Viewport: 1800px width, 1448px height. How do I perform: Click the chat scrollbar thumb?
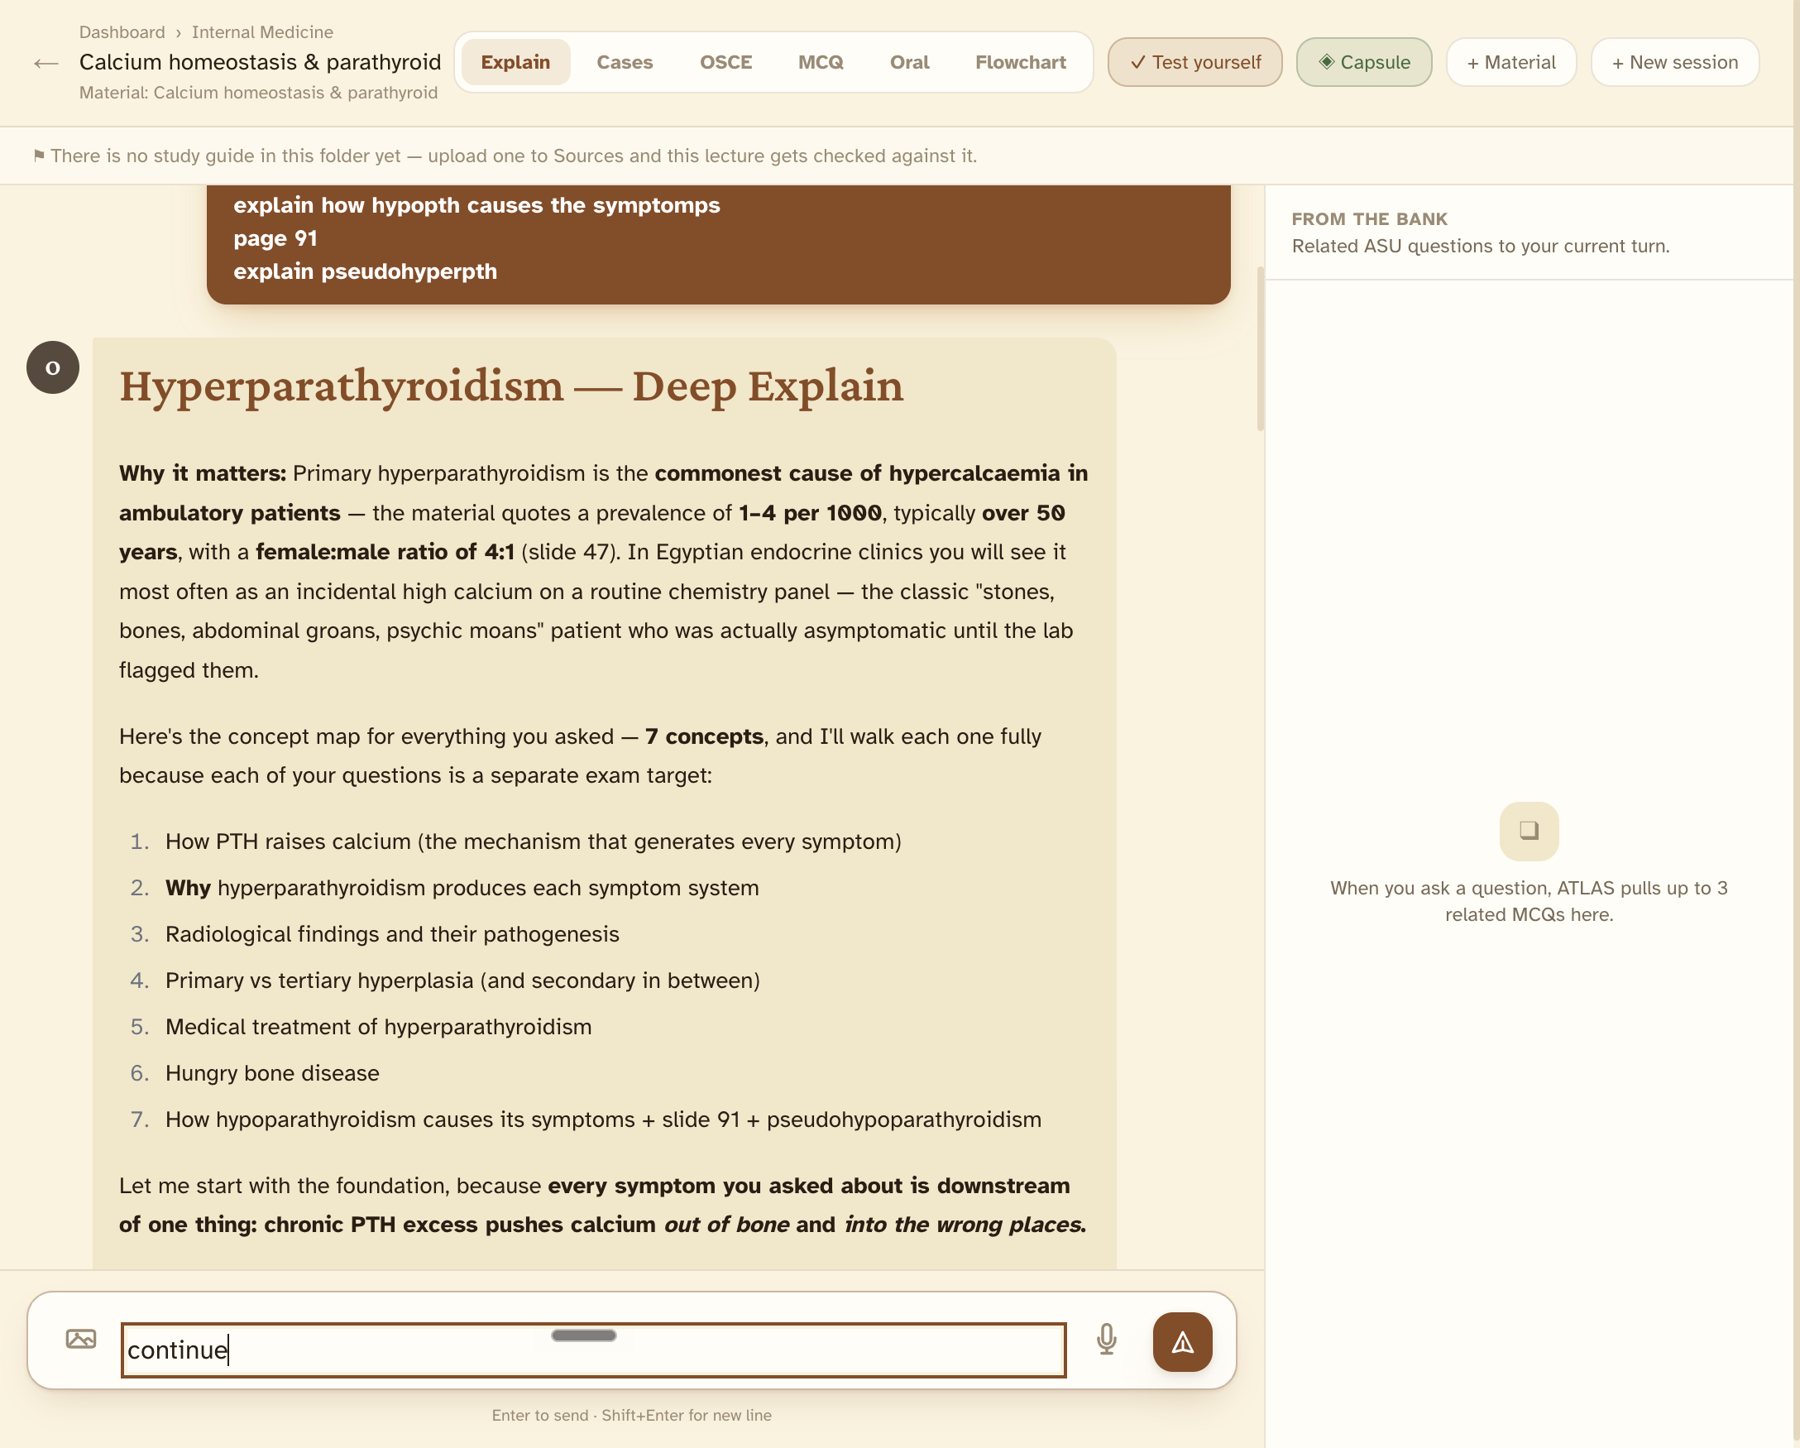(x=1260, y=348)
